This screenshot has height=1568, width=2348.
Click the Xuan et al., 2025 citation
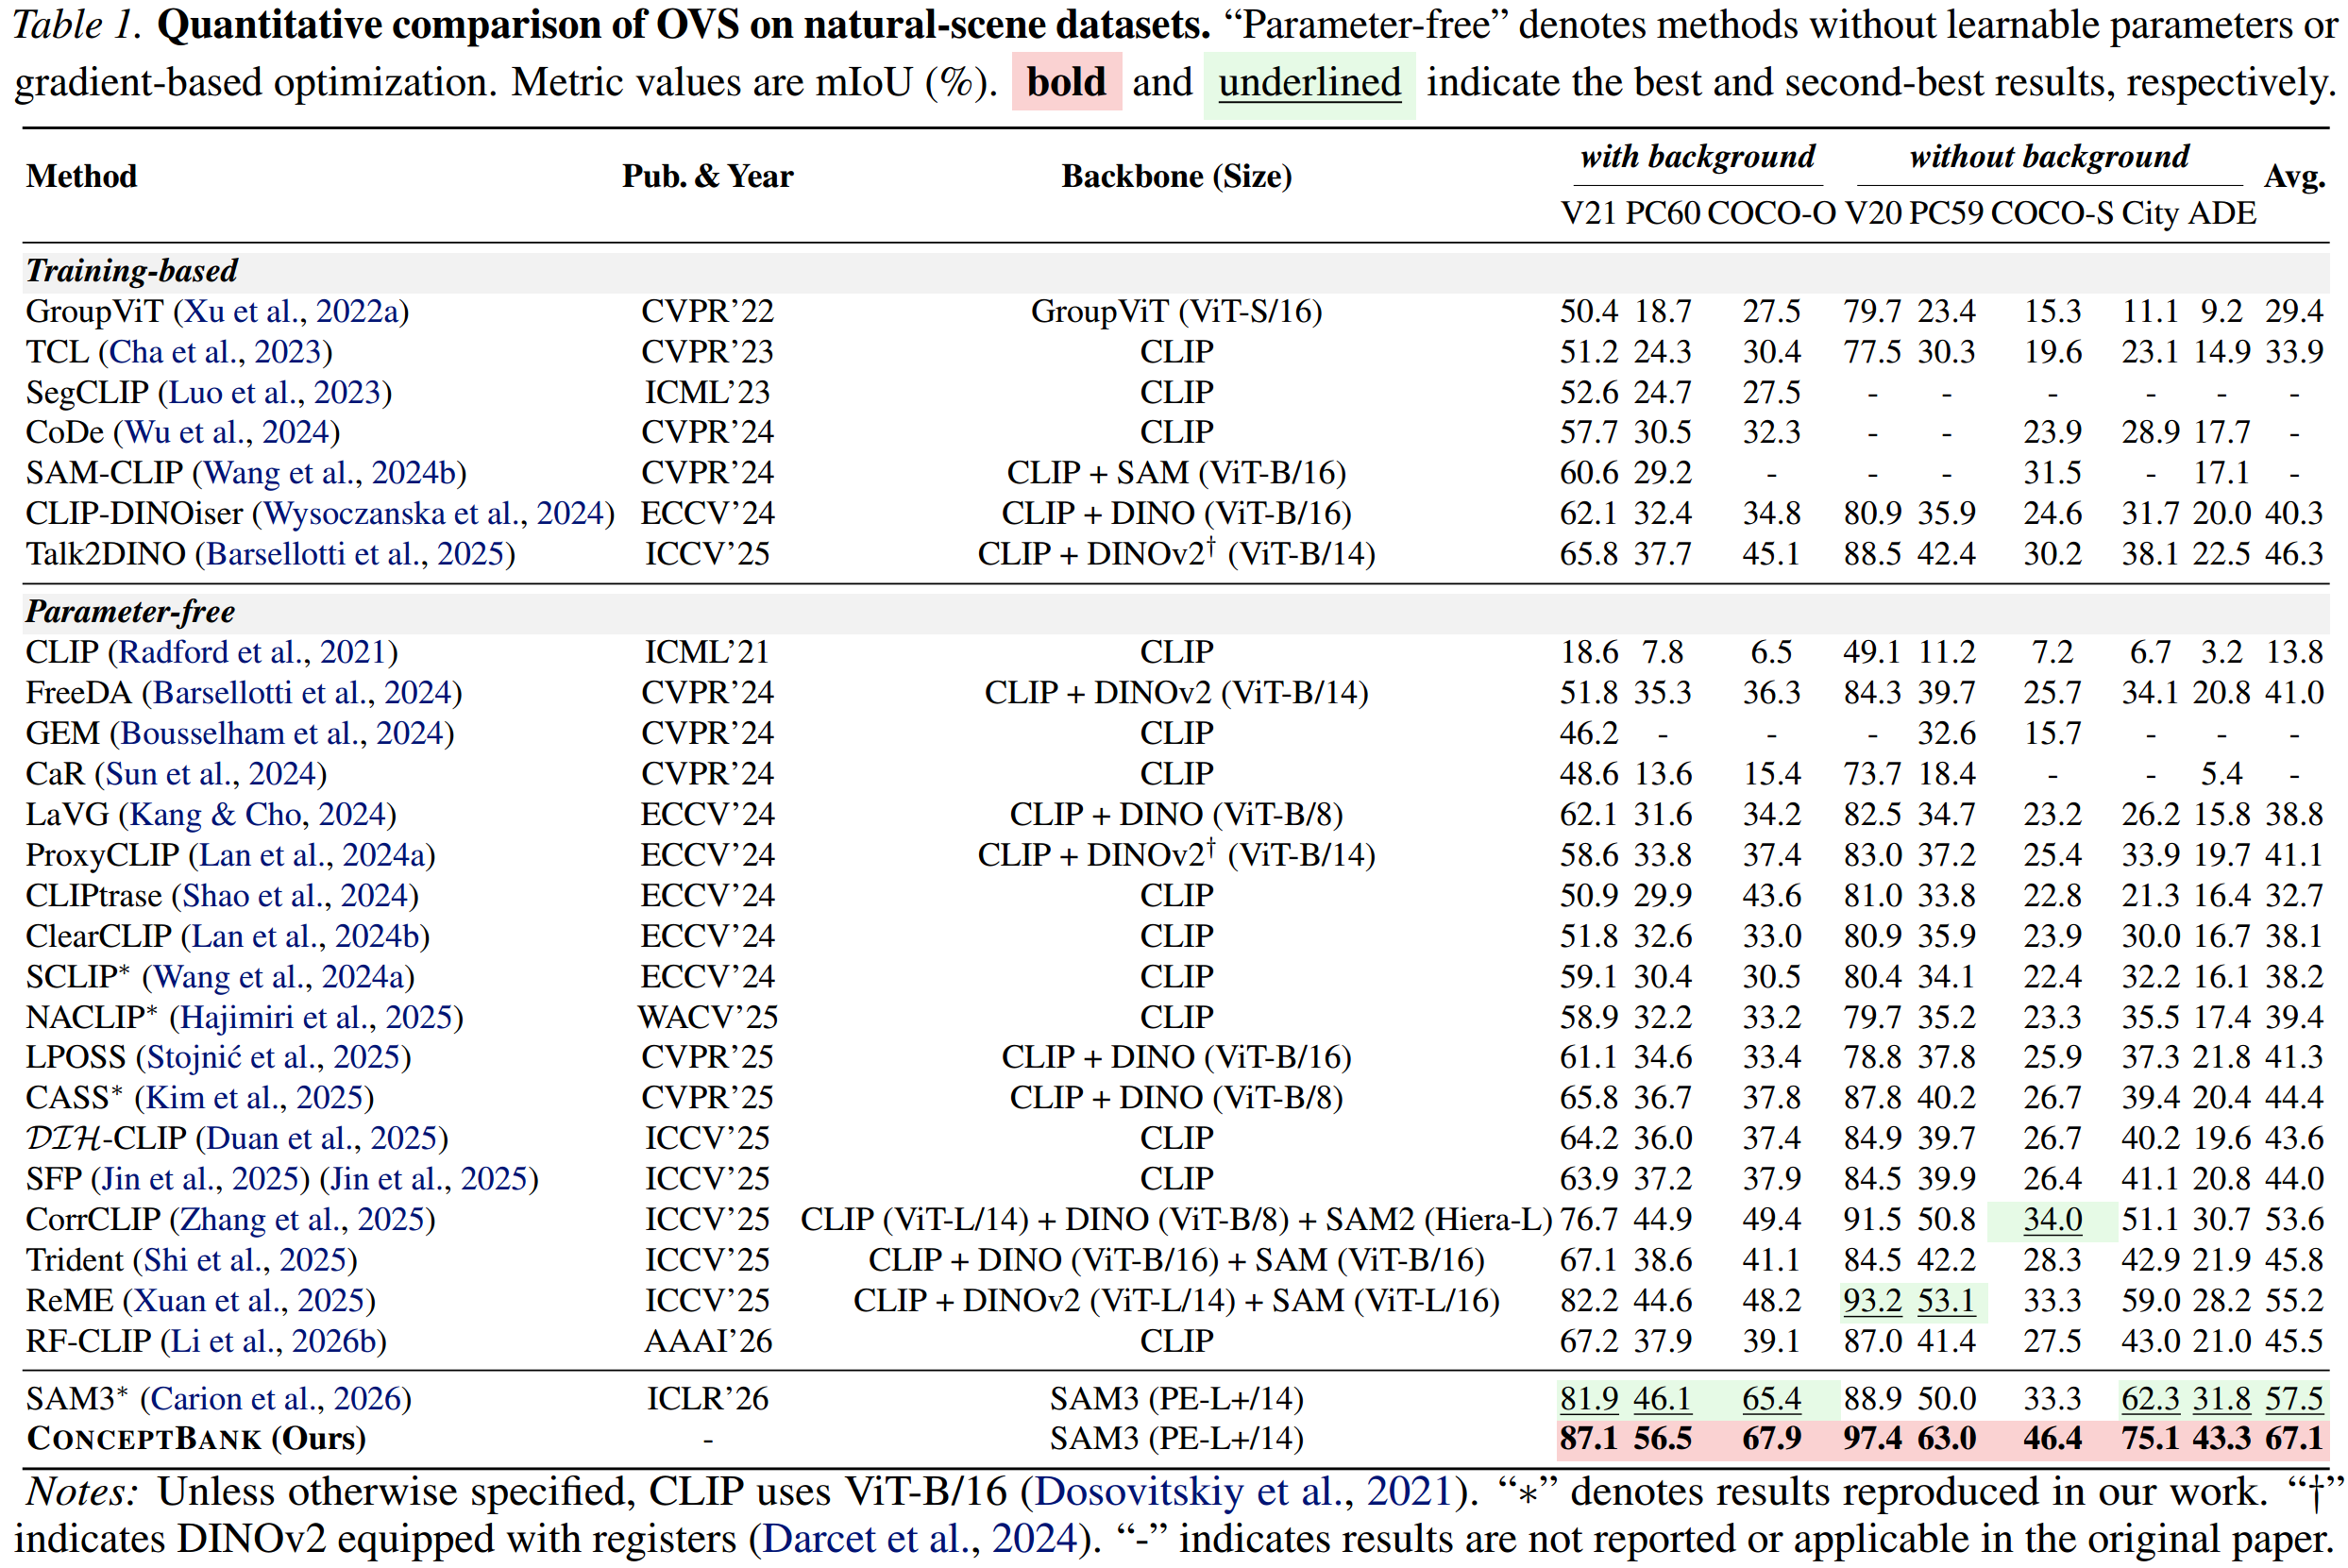point(250,1301)
